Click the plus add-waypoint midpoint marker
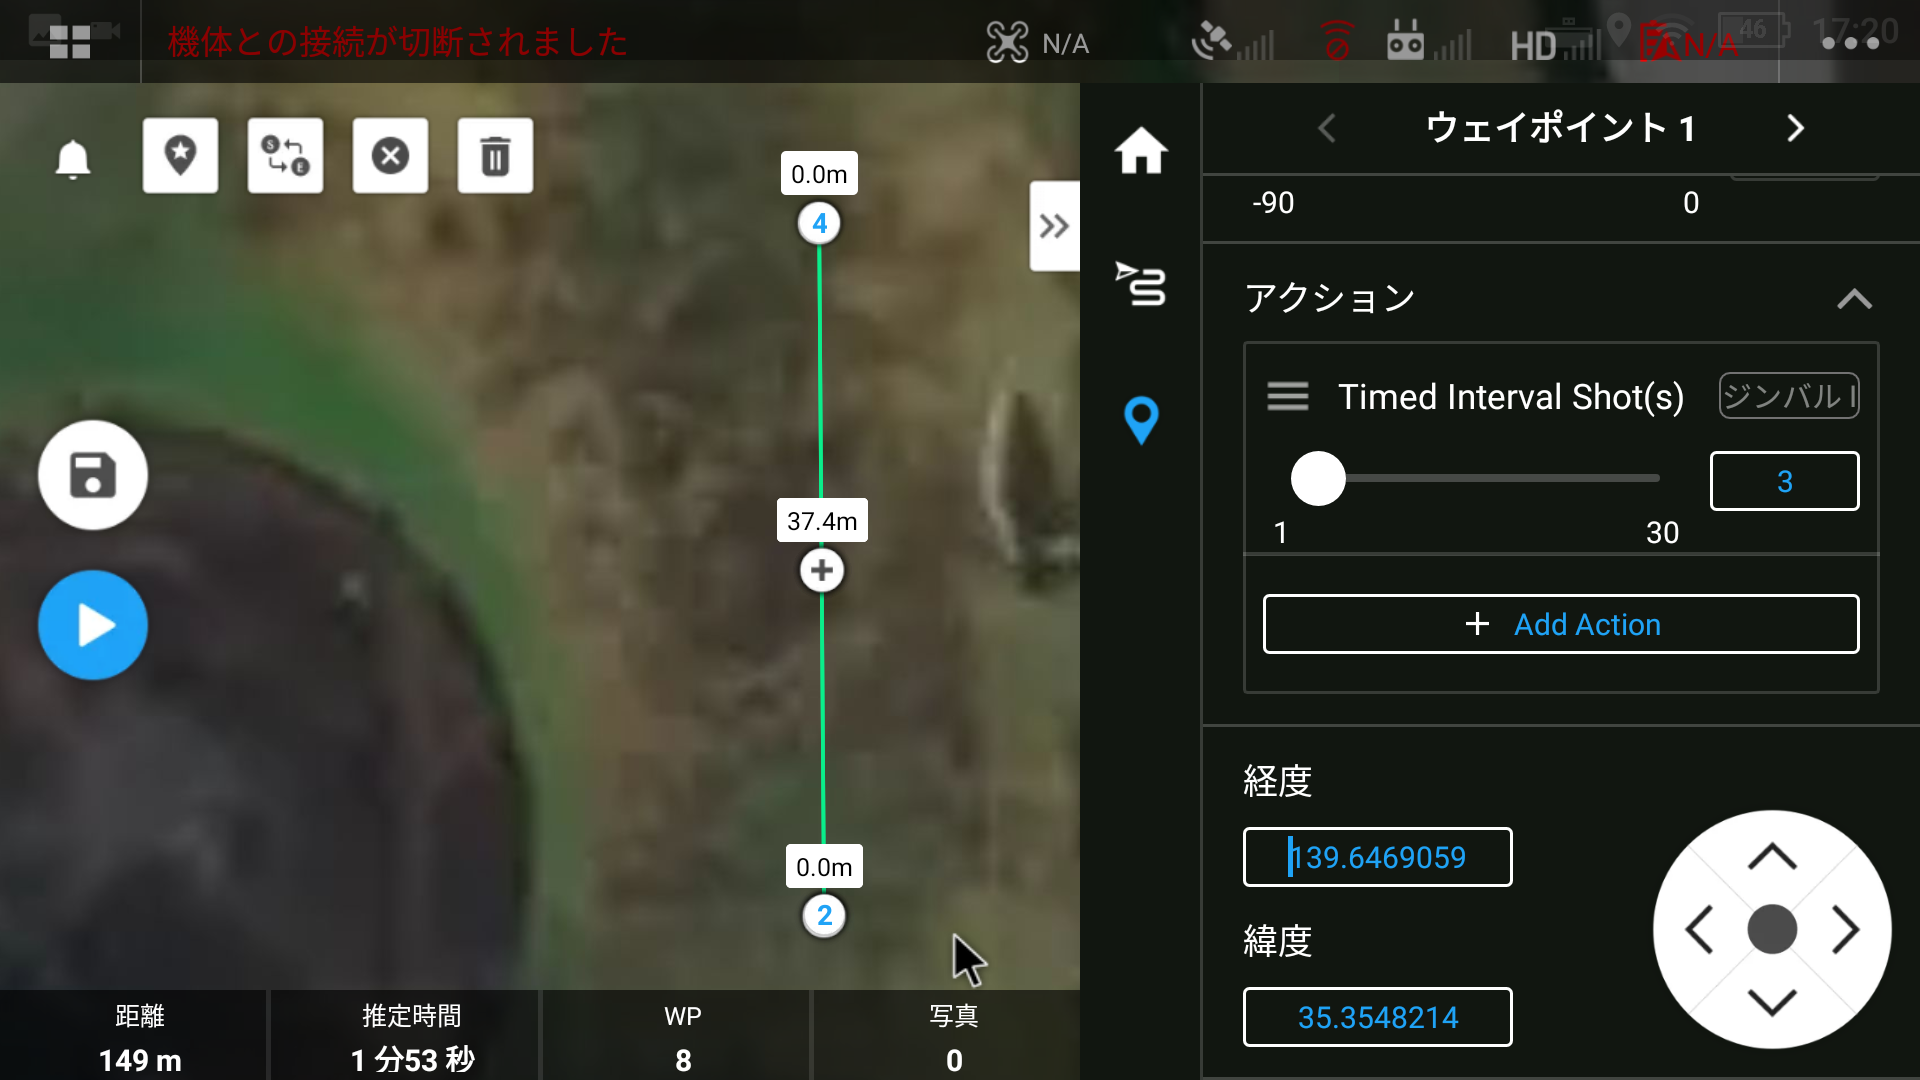The image size is (1920, 1080). [x=822, y=571]
